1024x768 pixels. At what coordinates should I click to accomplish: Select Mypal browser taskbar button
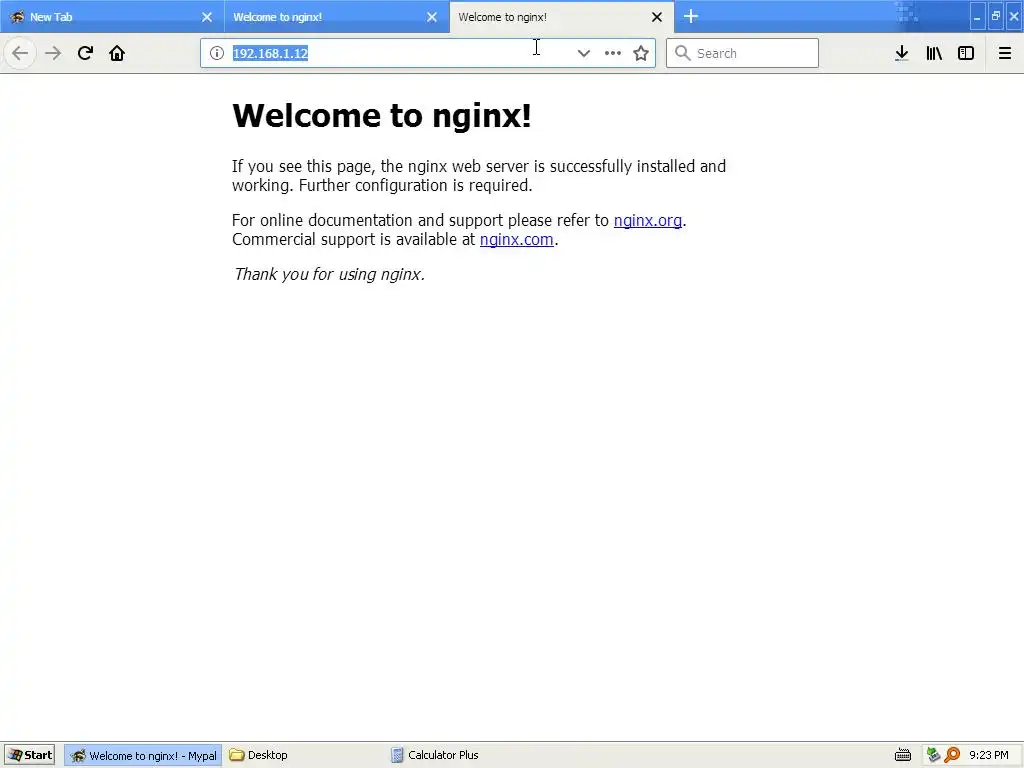coord(143,755)
